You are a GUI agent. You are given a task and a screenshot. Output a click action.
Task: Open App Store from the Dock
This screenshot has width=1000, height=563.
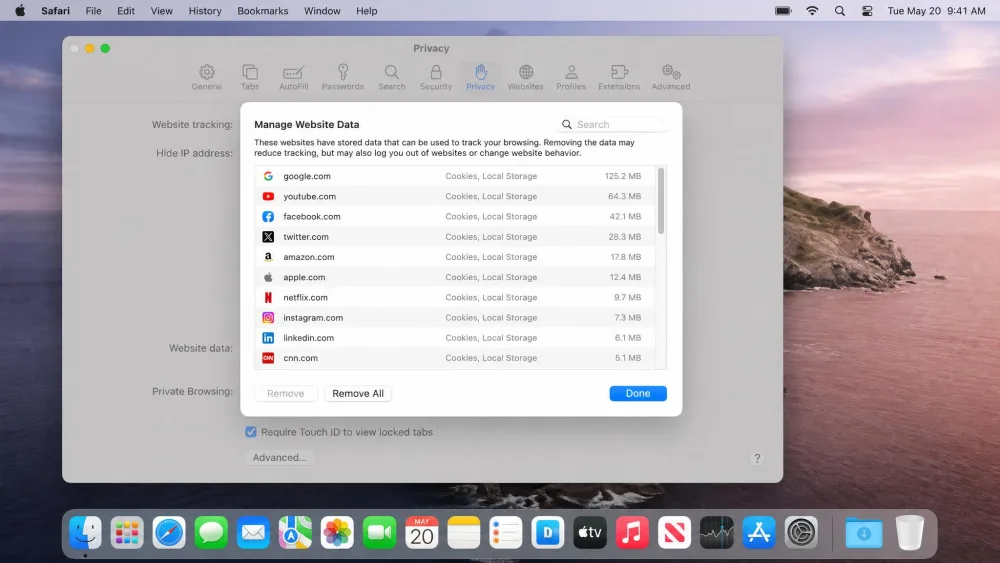tap(758, 532)
